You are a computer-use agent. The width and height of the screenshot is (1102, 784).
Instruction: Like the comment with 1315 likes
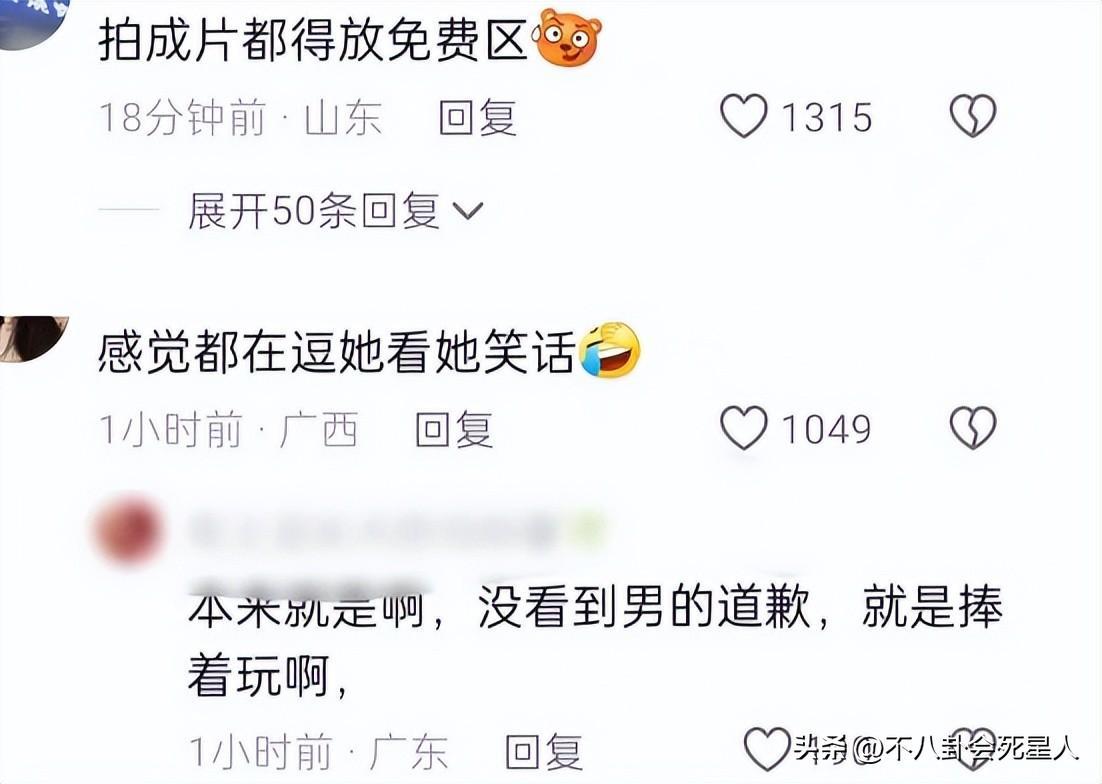744,116
